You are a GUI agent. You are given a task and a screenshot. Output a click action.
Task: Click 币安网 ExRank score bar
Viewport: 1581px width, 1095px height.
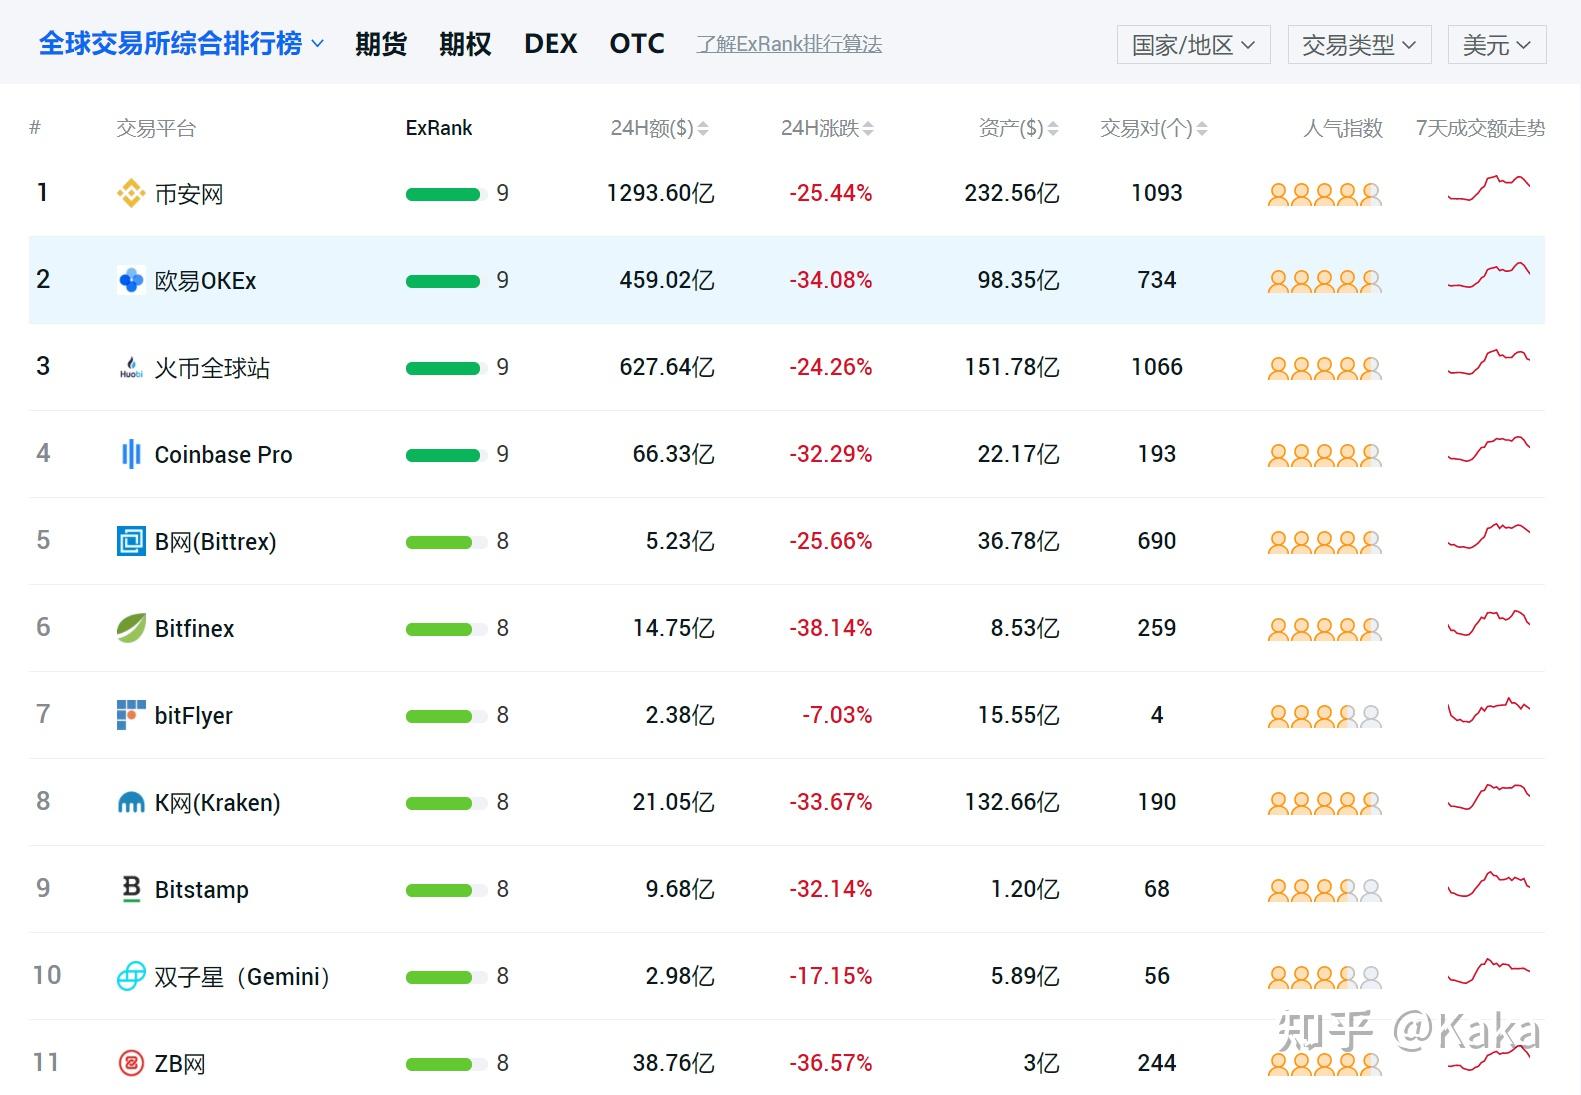446,194
